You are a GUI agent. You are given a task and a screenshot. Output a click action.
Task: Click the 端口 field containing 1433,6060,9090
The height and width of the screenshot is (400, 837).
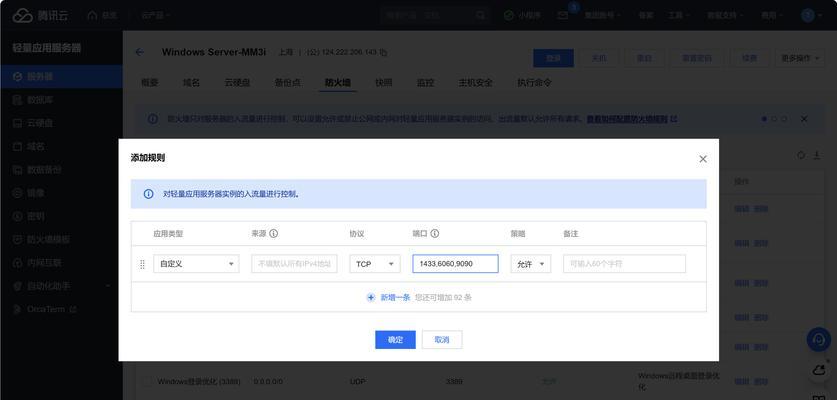click(x=455, y=264)
